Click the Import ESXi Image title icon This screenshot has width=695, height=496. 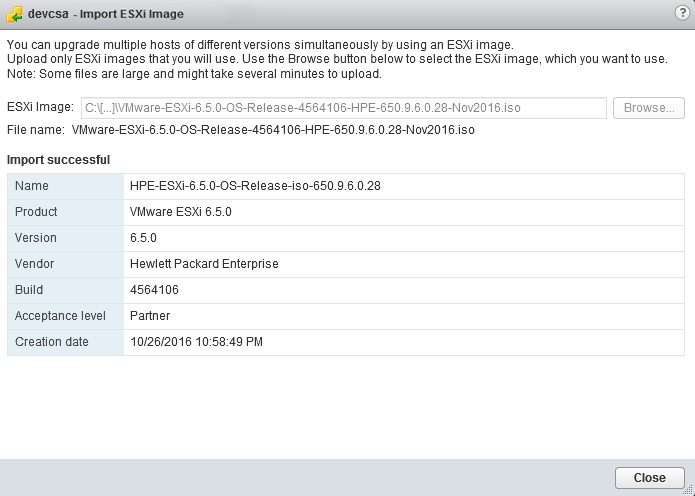tap(15, 14)
